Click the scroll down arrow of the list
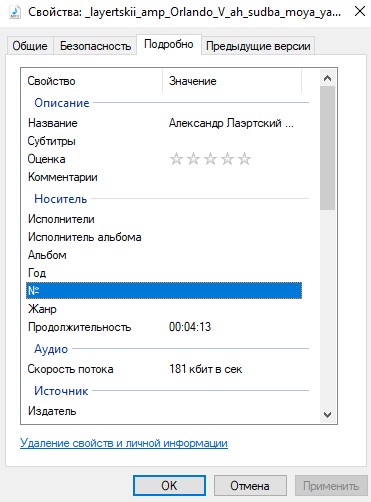371x502 pixels. point(327,415)
